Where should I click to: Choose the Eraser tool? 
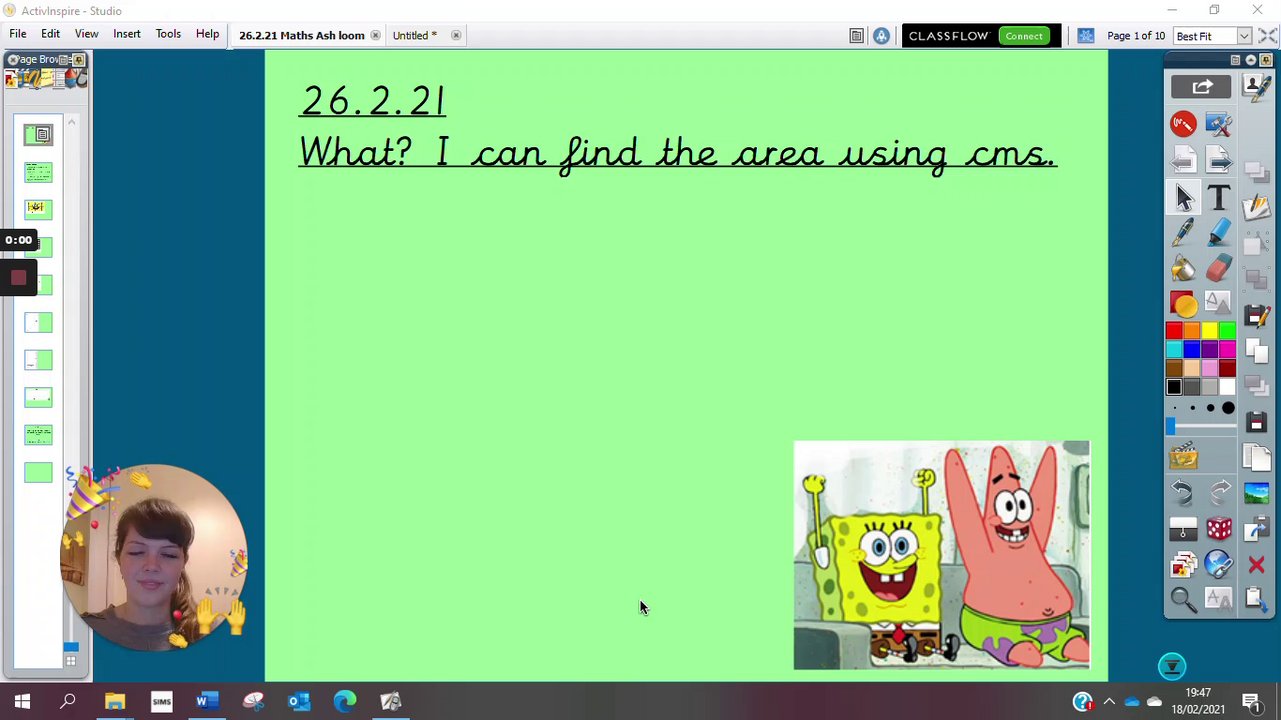point(1219,268)
